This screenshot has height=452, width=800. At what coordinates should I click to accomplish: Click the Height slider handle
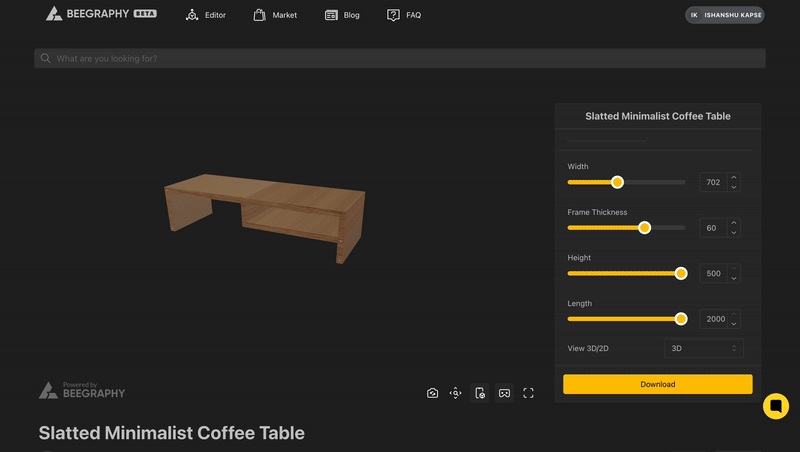[681, 273]
